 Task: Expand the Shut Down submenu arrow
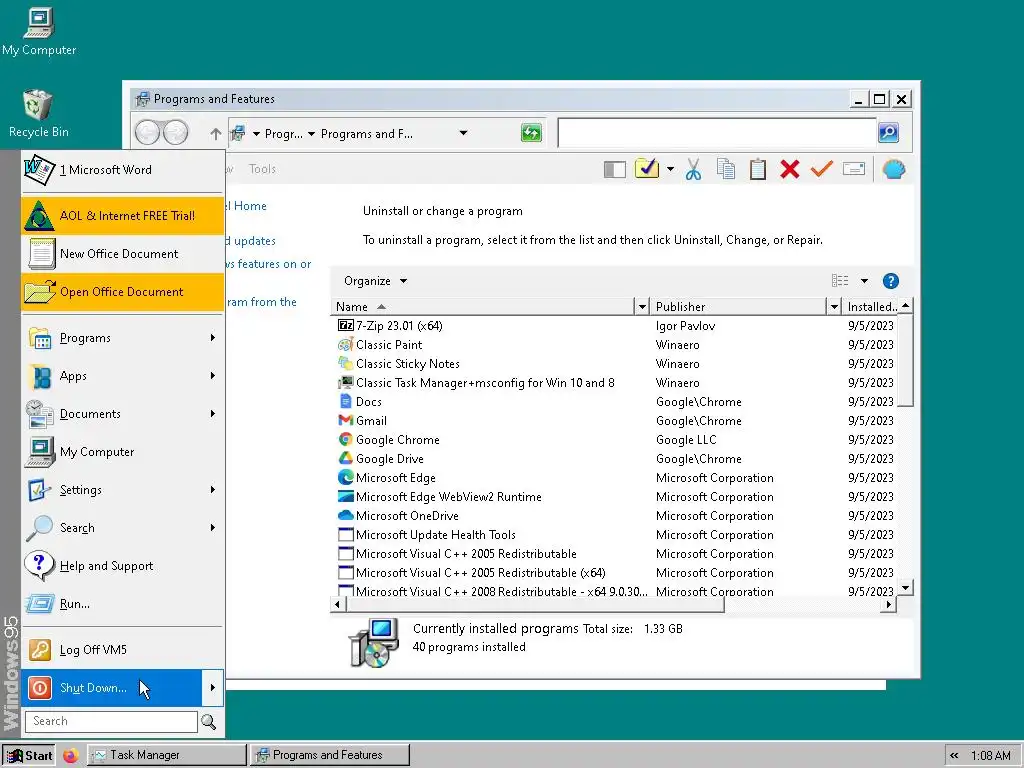tap(213, 688)
